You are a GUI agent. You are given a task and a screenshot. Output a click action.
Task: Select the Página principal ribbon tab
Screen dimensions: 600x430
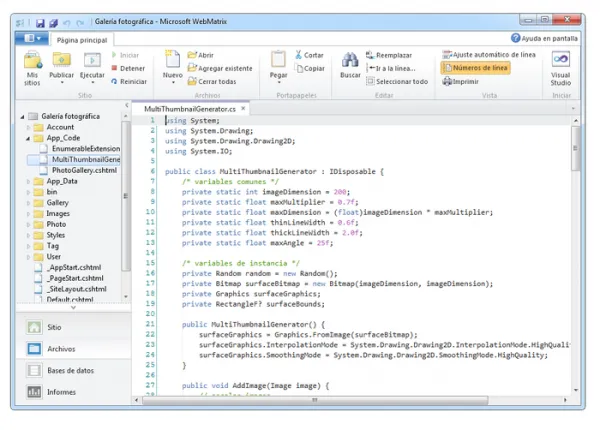click(x=82, y=40)
